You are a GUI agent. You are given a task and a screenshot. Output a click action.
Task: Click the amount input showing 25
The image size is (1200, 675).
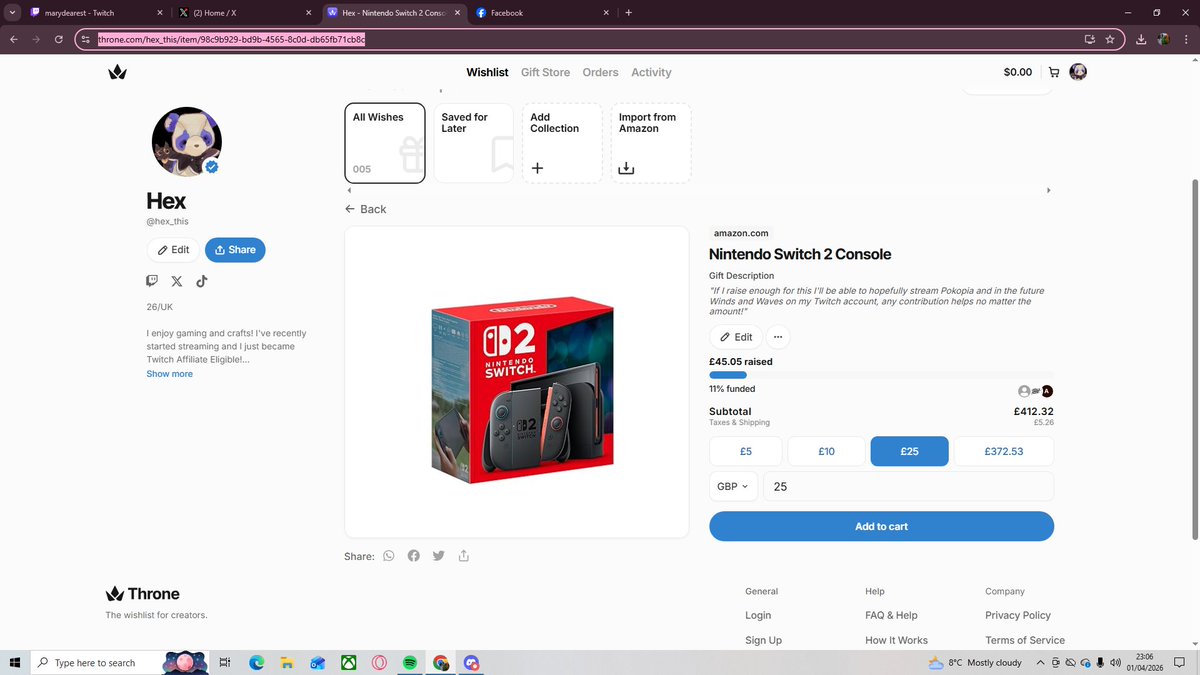(908, 487)
